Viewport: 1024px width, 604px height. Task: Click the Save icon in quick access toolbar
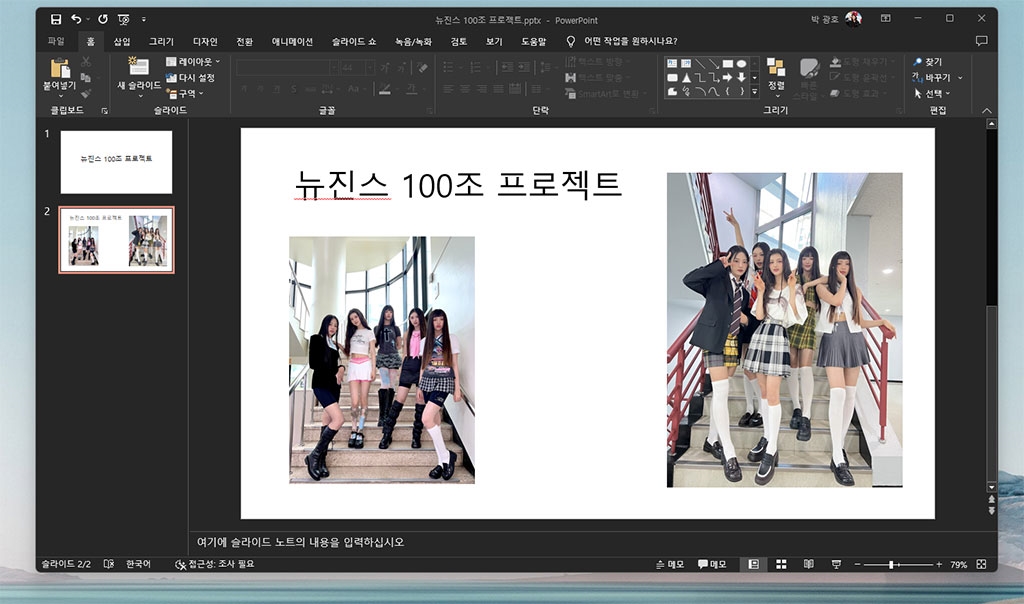point(56,20)
